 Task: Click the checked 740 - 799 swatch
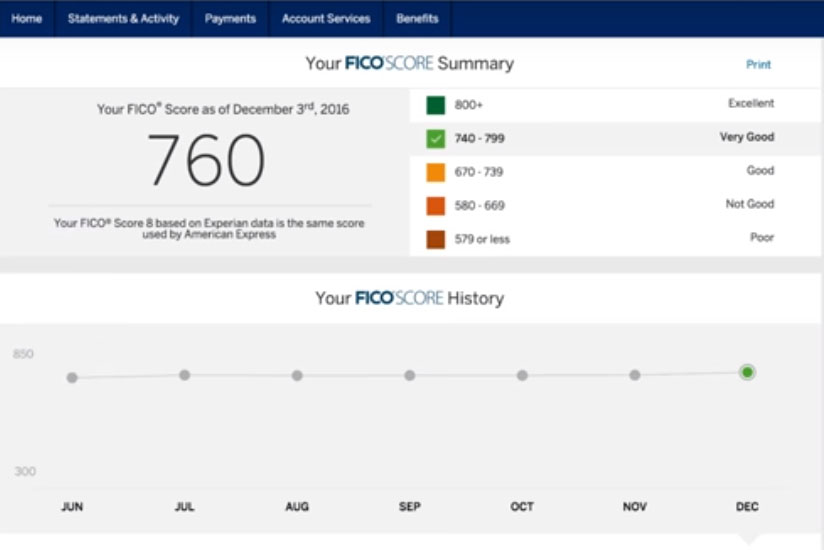pyautogui.click(x=436, y=139)
